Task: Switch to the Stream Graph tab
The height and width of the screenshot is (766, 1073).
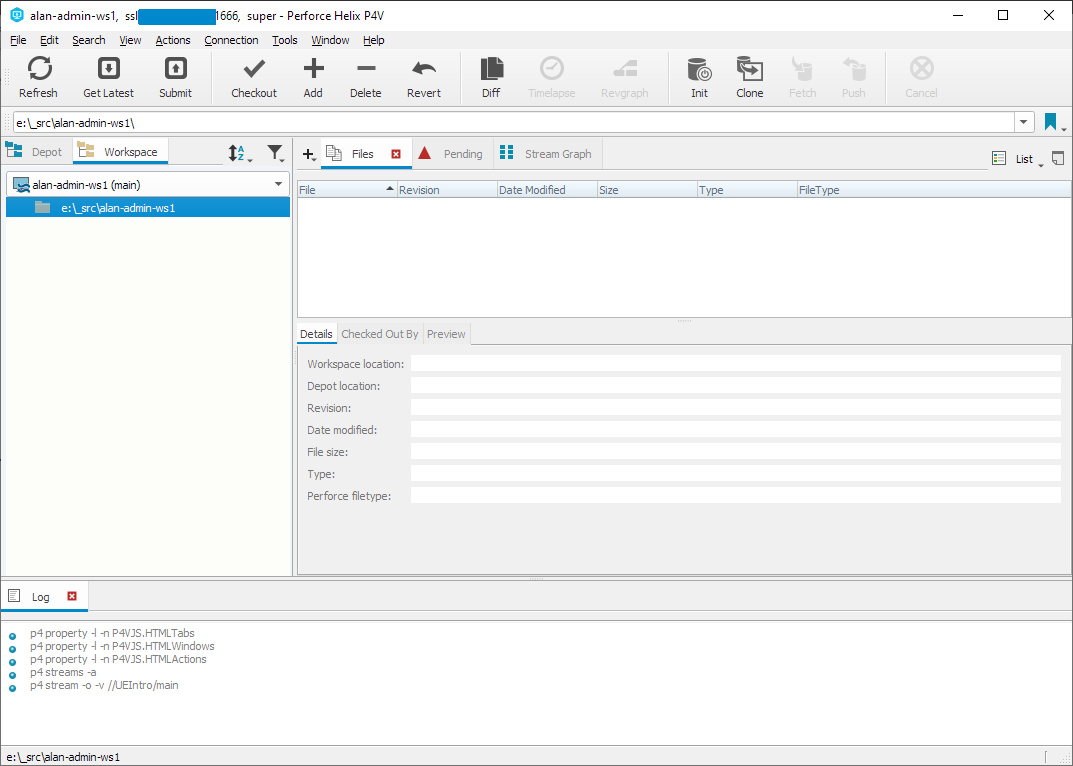Action: (x=546, y=154)
